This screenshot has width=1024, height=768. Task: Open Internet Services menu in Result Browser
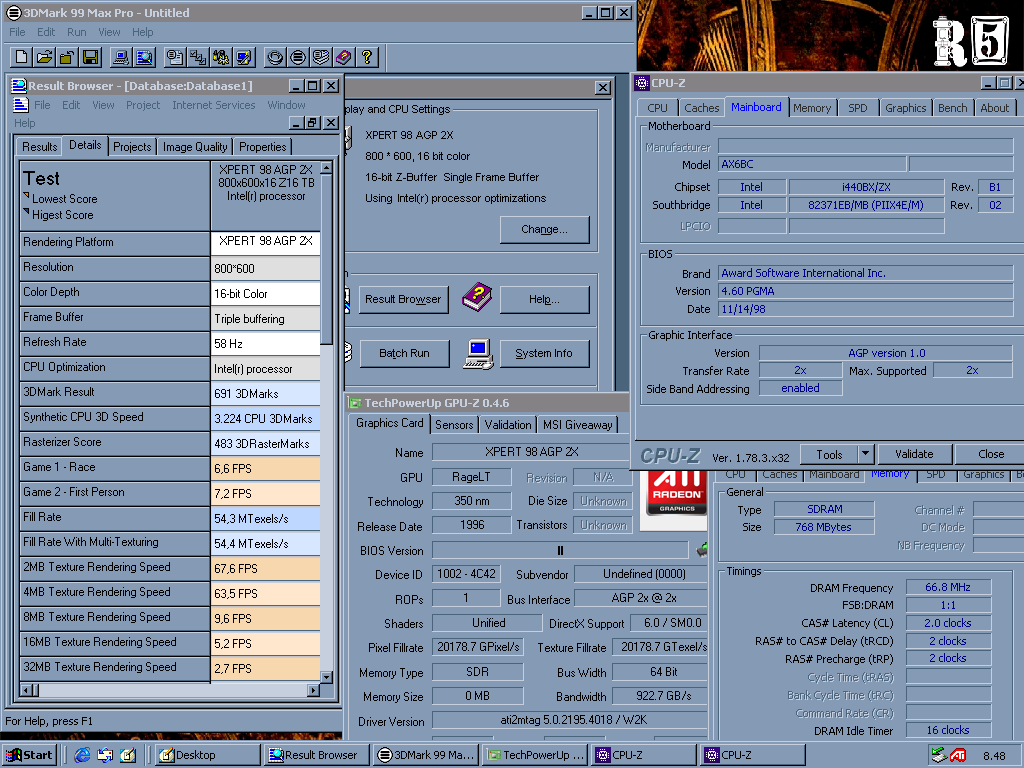214,105
